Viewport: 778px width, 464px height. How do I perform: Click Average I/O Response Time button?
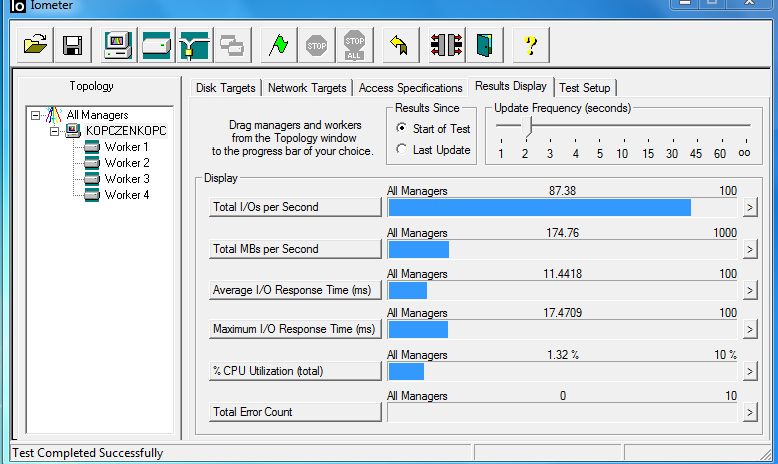click(x=295, y=290)
